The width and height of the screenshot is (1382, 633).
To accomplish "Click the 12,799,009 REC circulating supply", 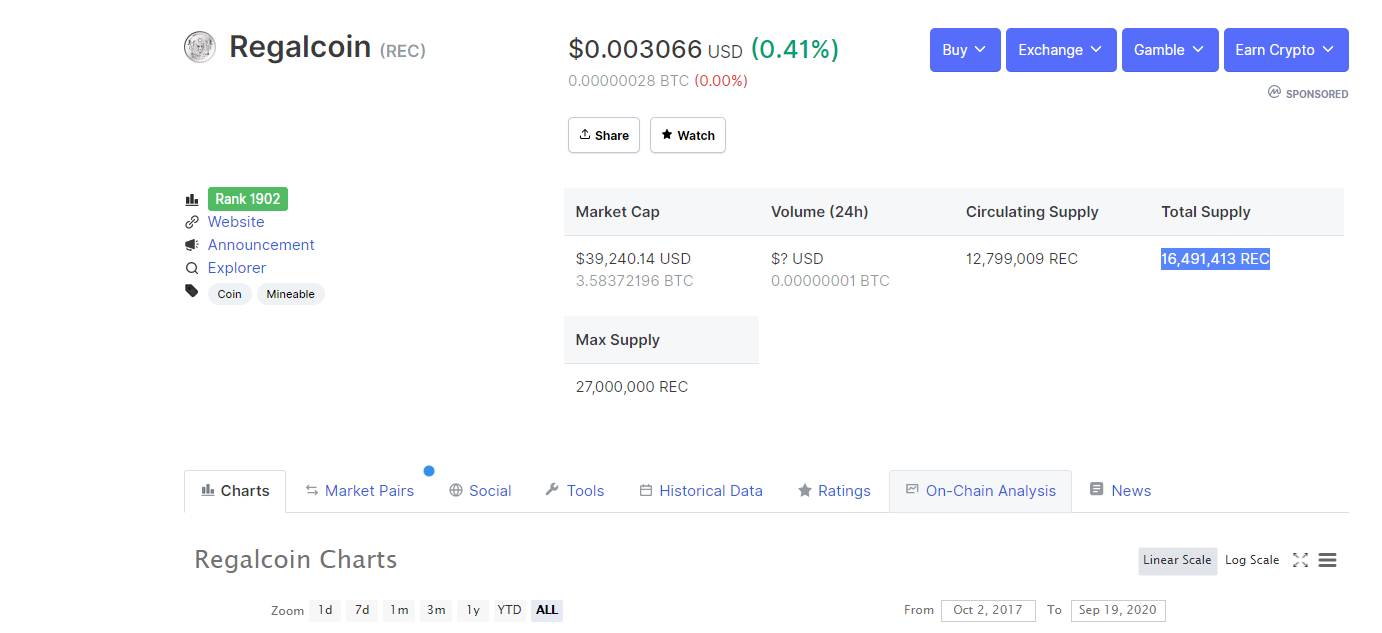I will tap(1022, 259).
